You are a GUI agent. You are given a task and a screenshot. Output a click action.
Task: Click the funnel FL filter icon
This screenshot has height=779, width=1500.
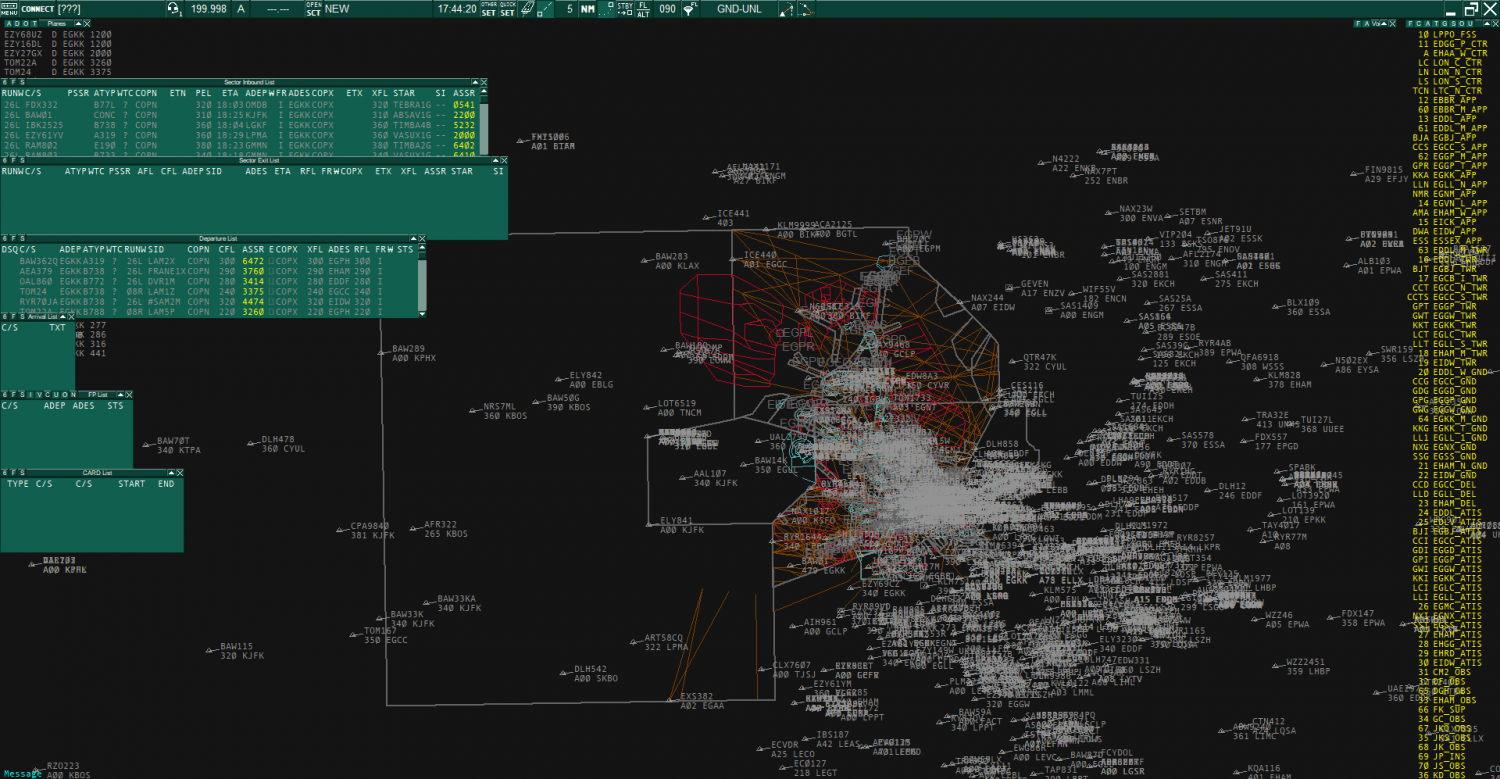[x=689, y=9]
